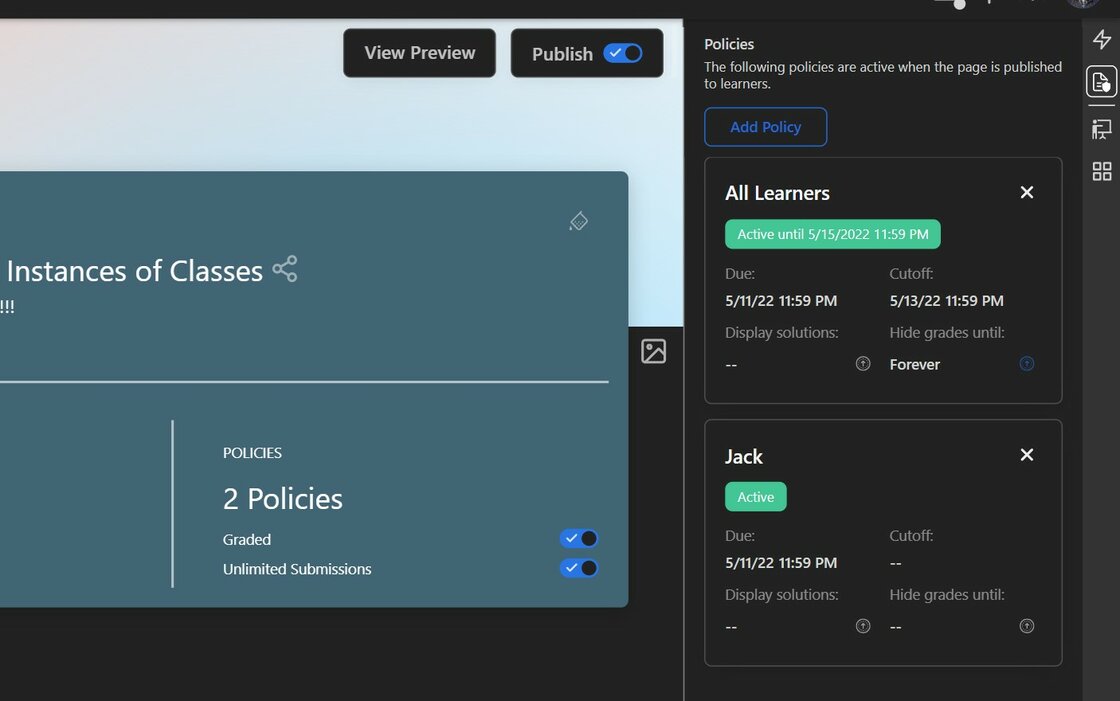Screen dimensions: 1120x701
Task: Click the image placeholder icon on the page
Action: coord(654,351)
